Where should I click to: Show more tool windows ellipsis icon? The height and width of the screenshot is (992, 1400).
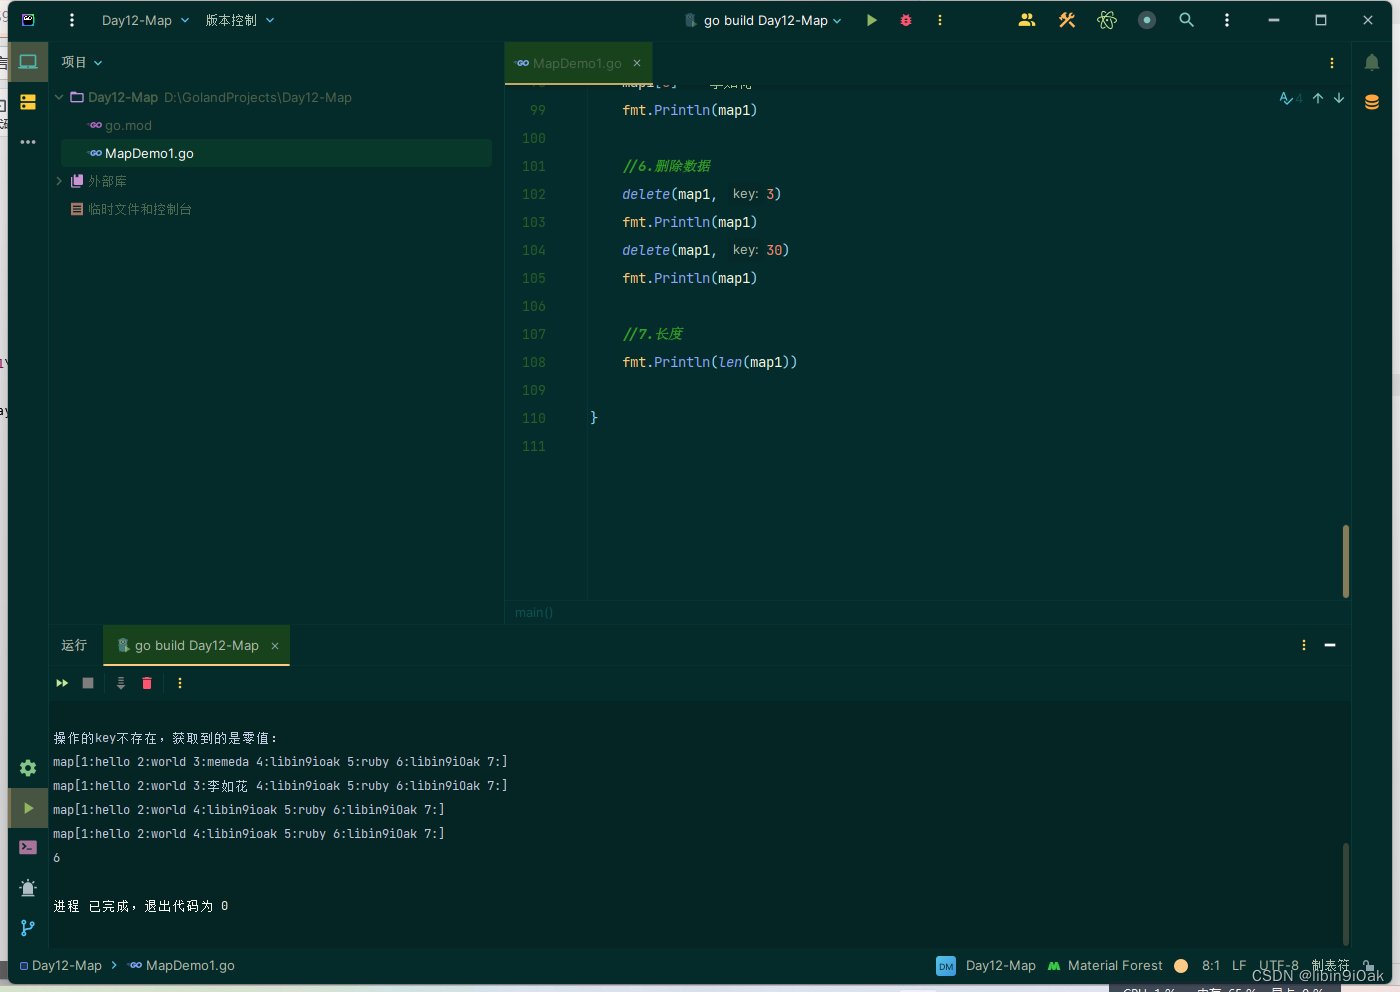coord(28,142)
